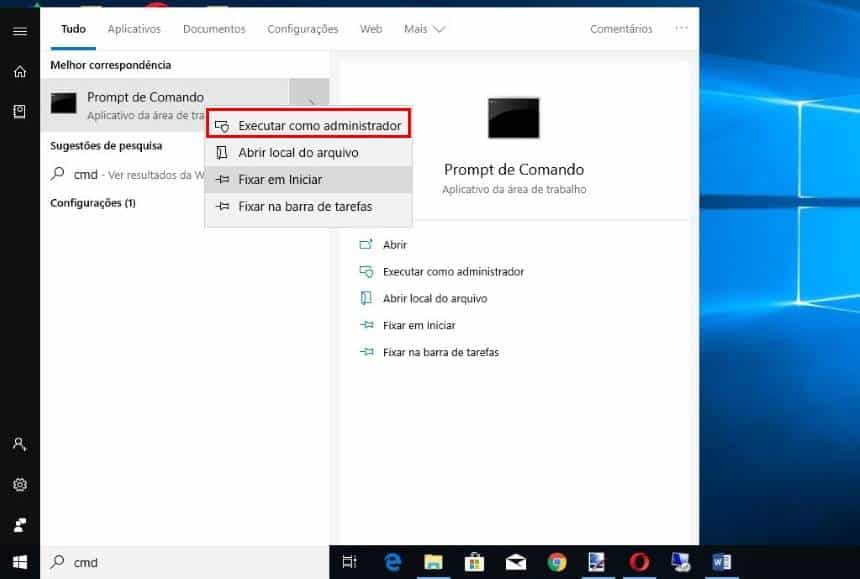860x579 pixels.
Task: Open the user account icon in the sidebar
Action: coord(20,444)
